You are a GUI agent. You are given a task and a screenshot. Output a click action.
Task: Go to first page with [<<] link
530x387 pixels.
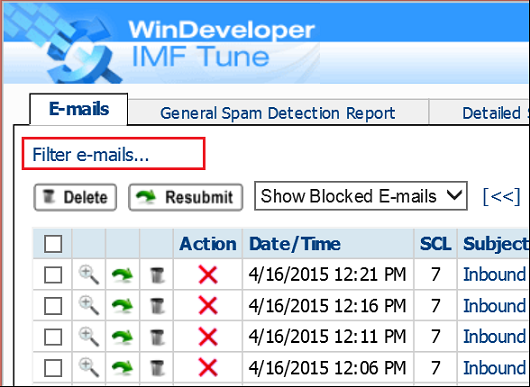coord(502,196)
